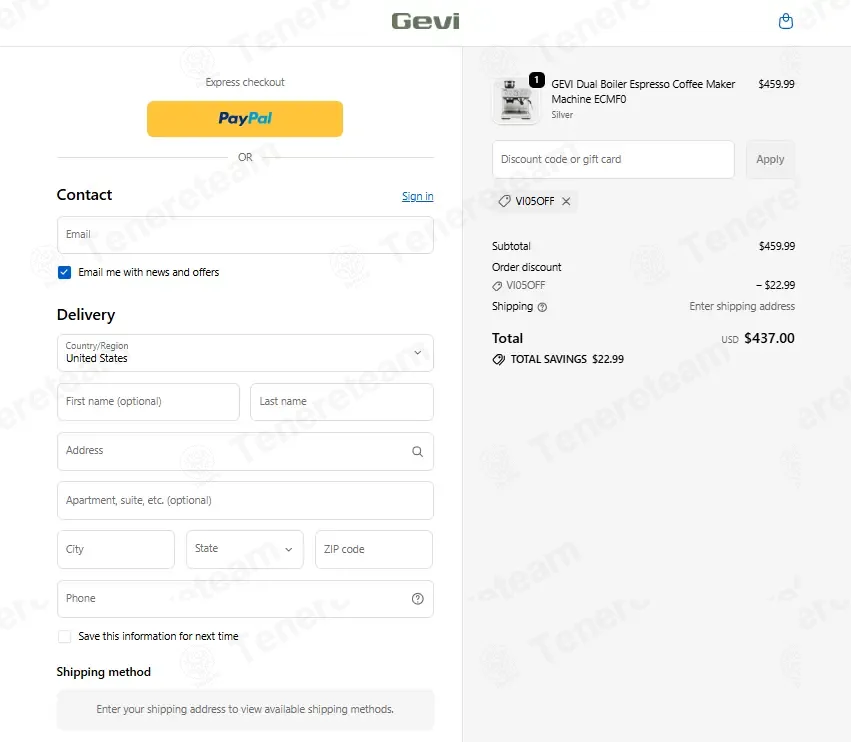Click the Enter shipping address text
The image size is (851, 742).
742,306
